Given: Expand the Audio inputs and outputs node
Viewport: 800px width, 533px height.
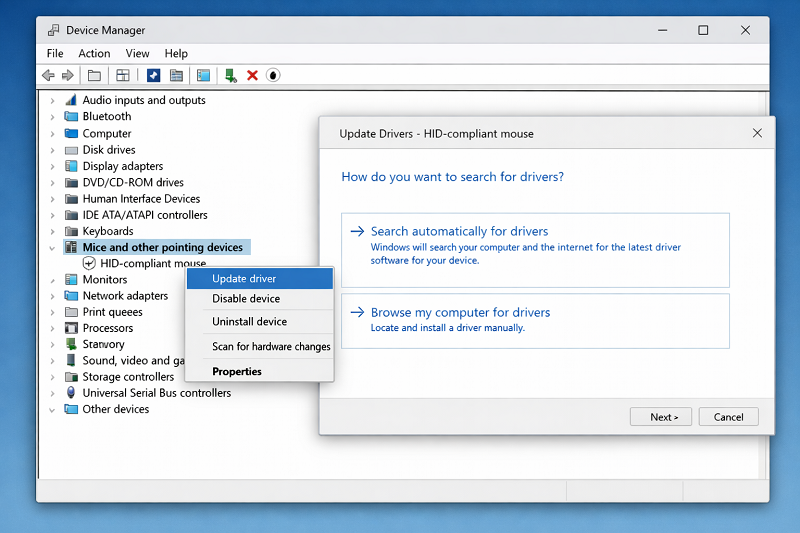Looking at the screenshot, I should click(52, 100).
